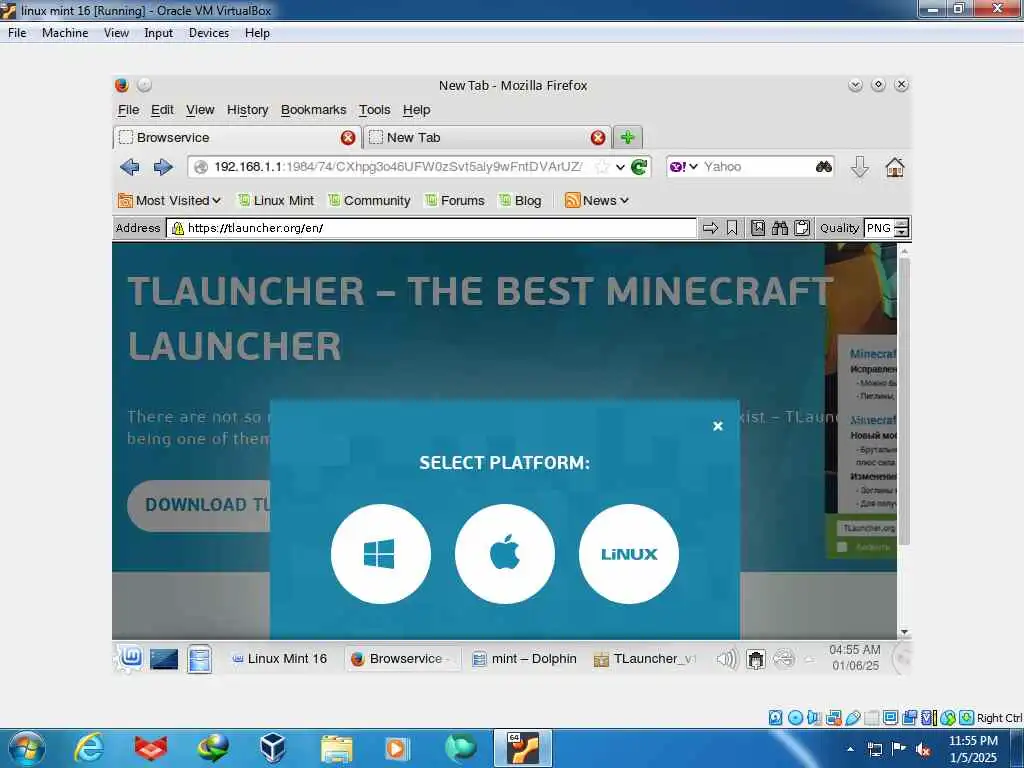This screenshot has height=768, width=1024.
Task: Open the Firefox Bookmarks menu
Action: (313, 110)
